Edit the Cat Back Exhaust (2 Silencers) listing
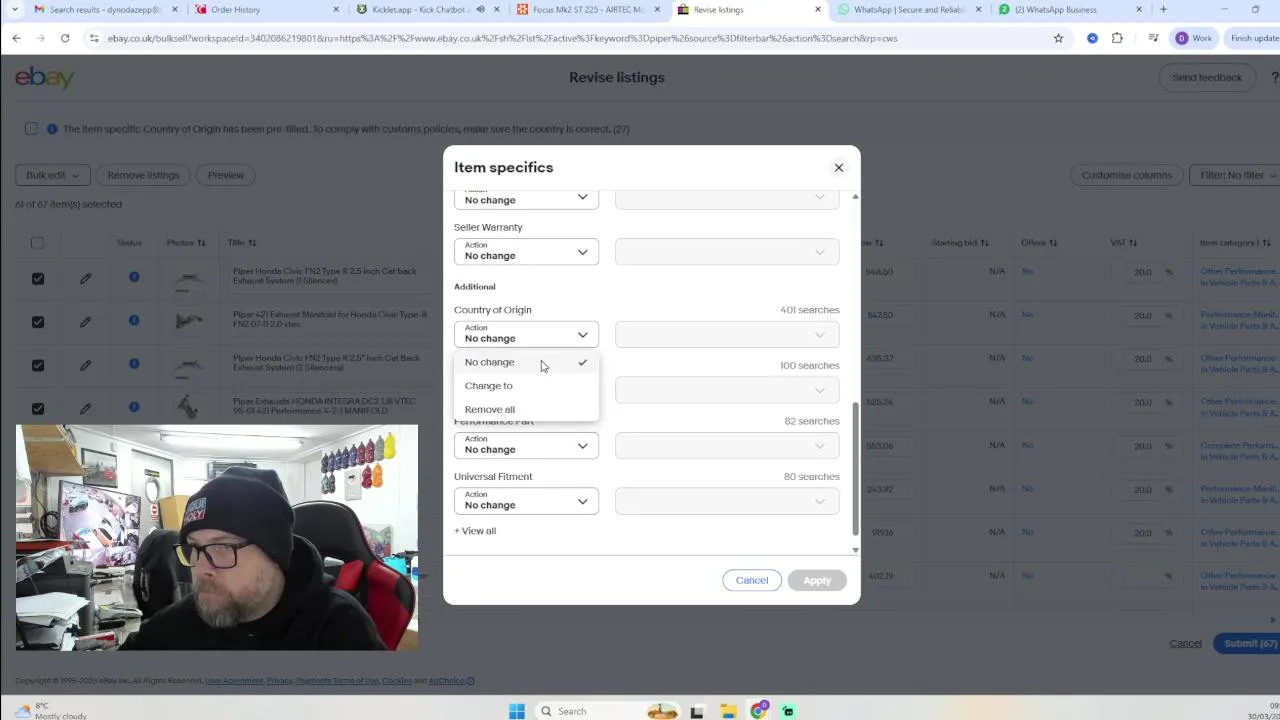The image size is (1280, 720). [85, 365]
